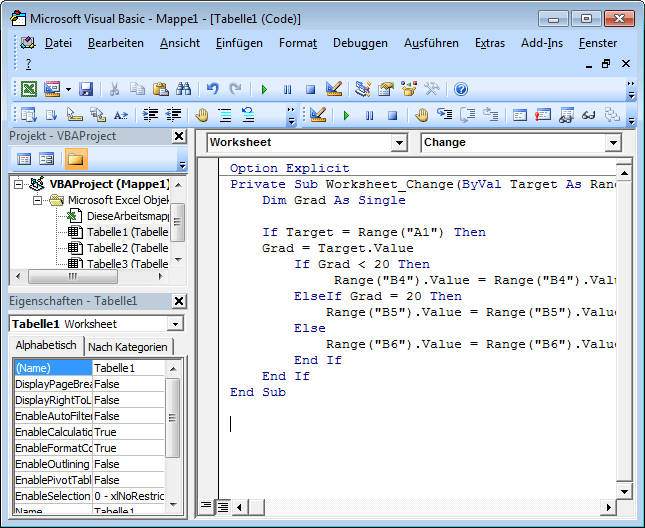
Task: Click the Parameter Info icon
Action: point(98,115)
